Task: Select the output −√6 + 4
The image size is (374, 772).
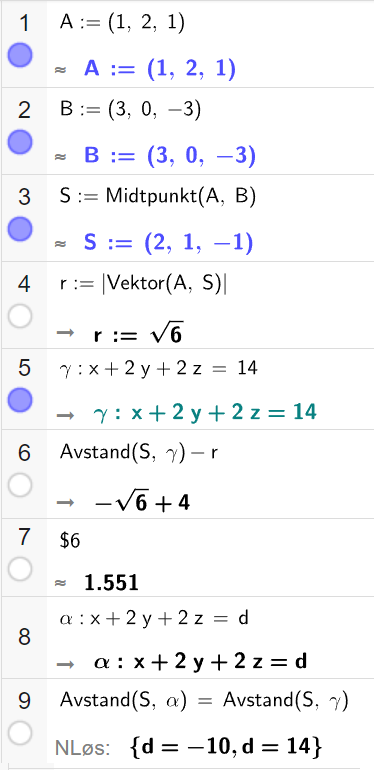Action: (x=142, y=503)
